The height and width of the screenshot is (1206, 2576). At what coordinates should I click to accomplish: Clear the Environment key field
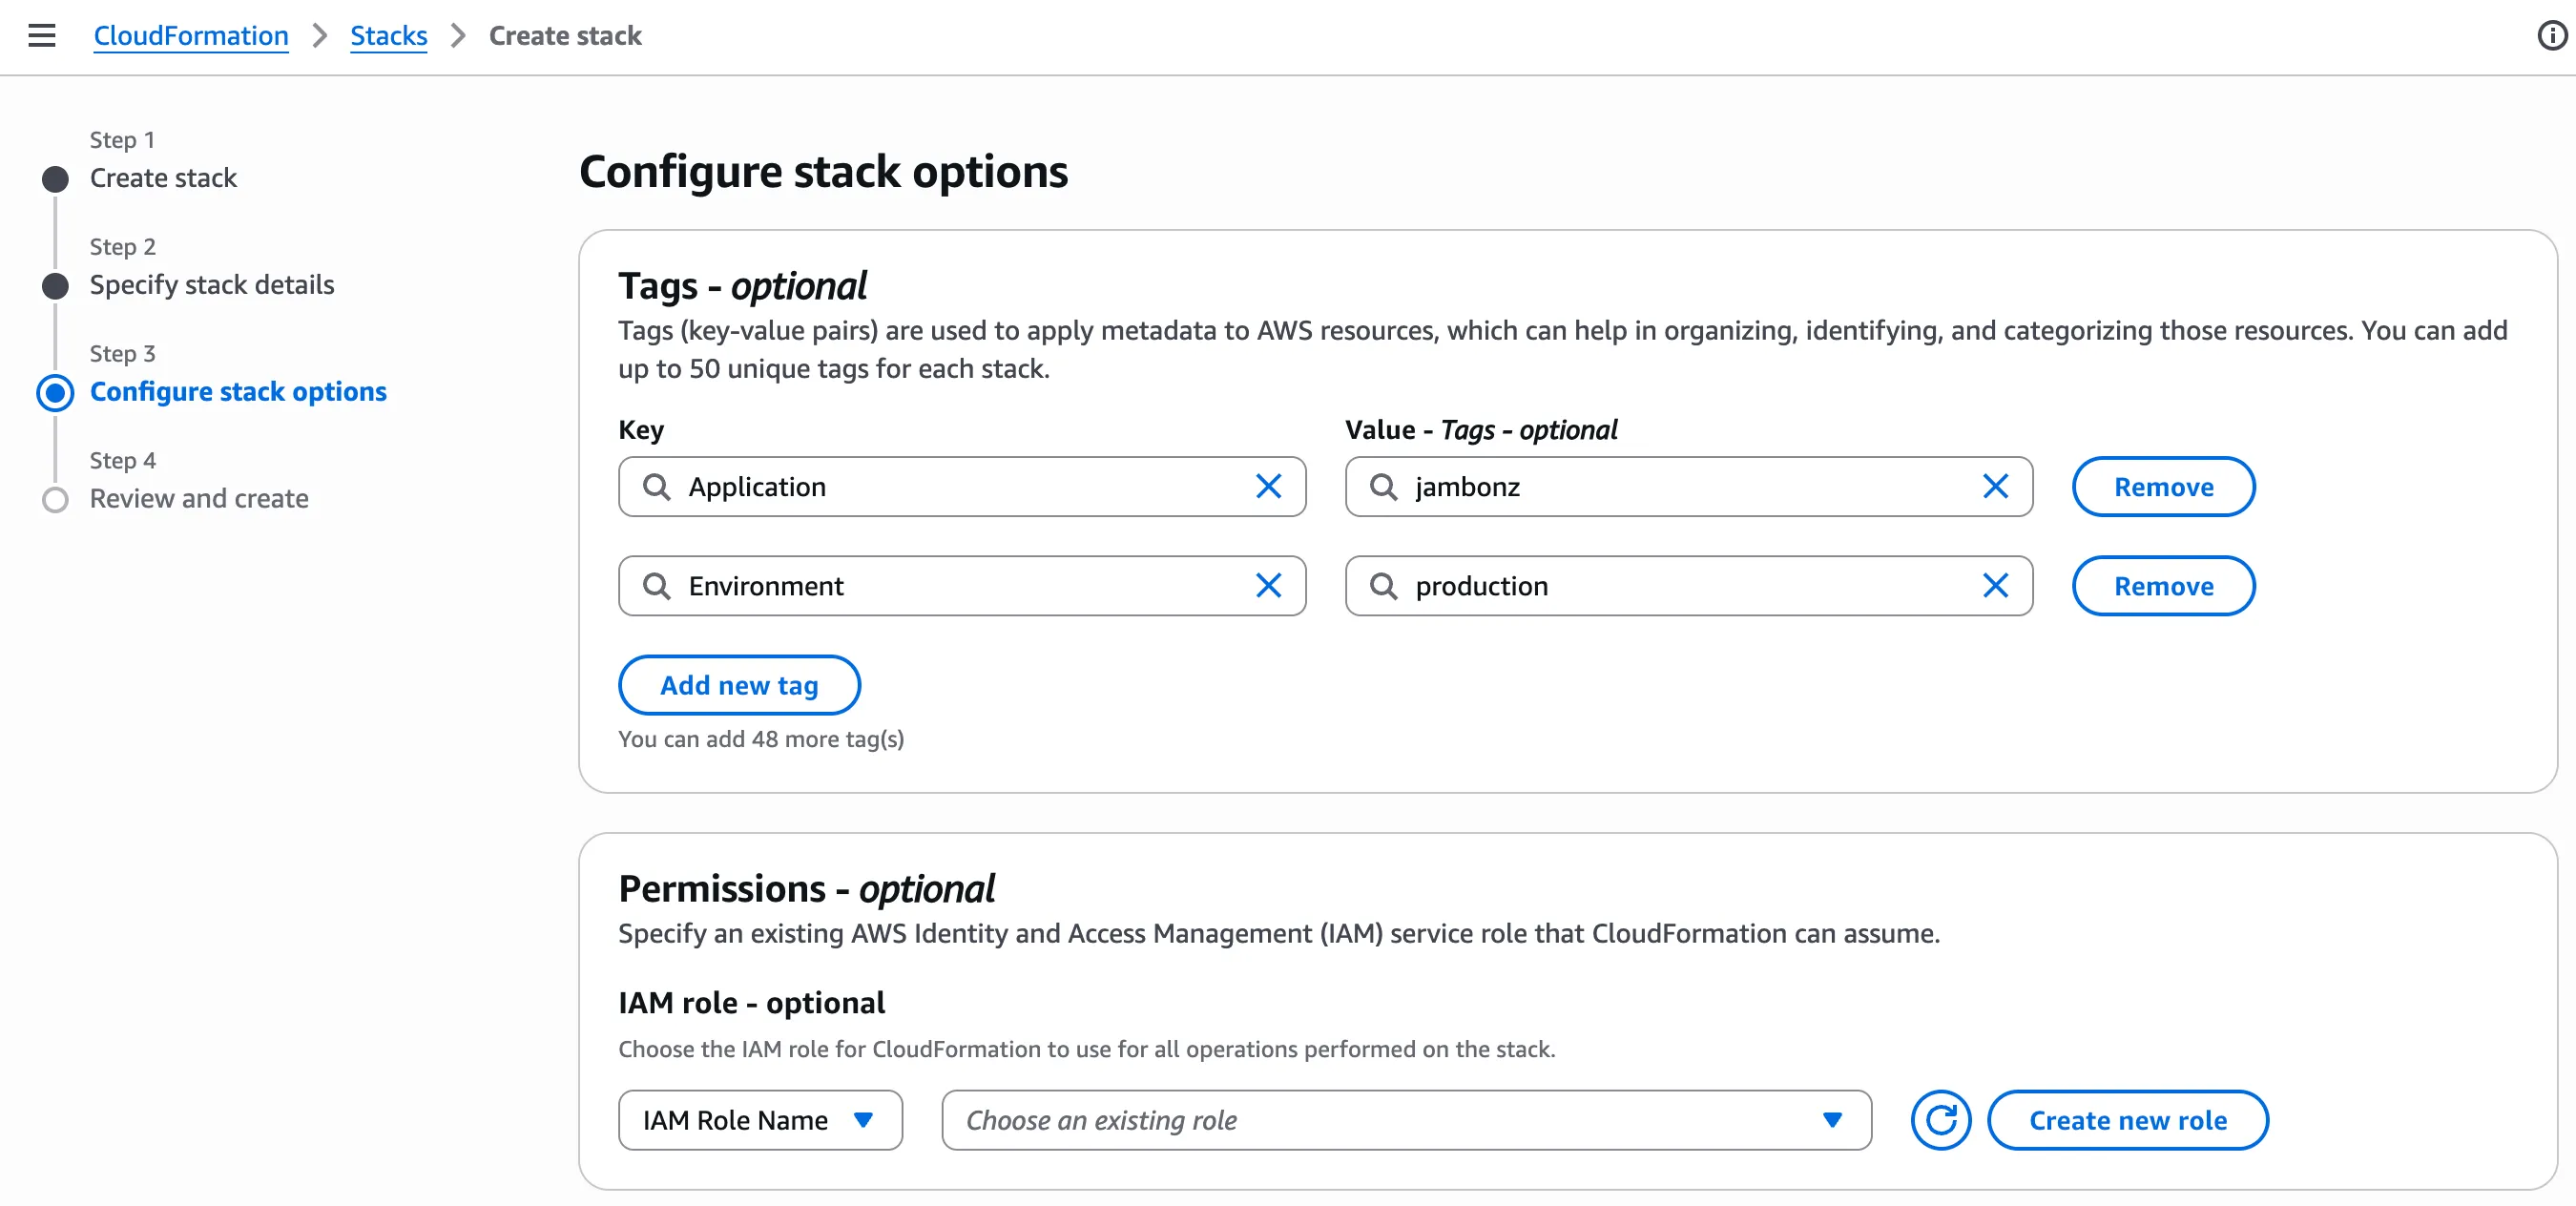[1268, 586]
